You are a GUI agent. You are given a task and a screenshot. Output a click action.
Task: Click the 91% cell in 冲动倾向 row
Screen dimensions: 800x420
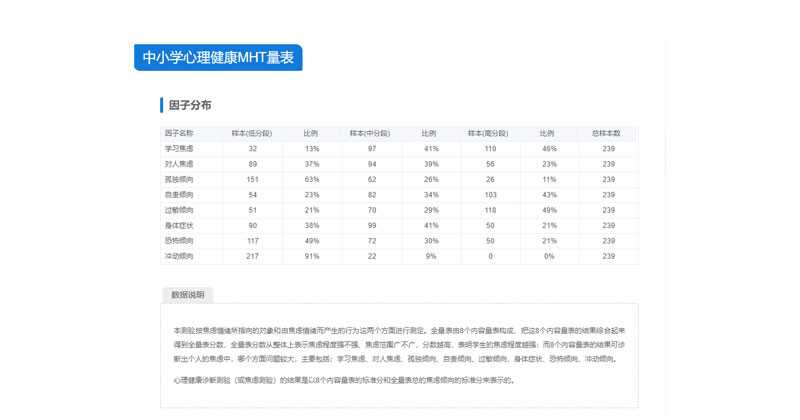[x=312, y=256]
